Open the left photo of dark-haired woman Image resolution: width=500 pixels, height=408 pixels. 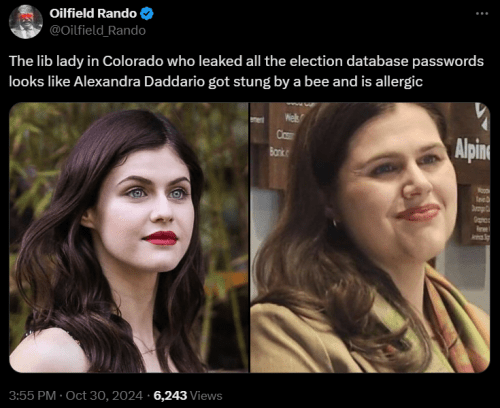click(129, 237)
